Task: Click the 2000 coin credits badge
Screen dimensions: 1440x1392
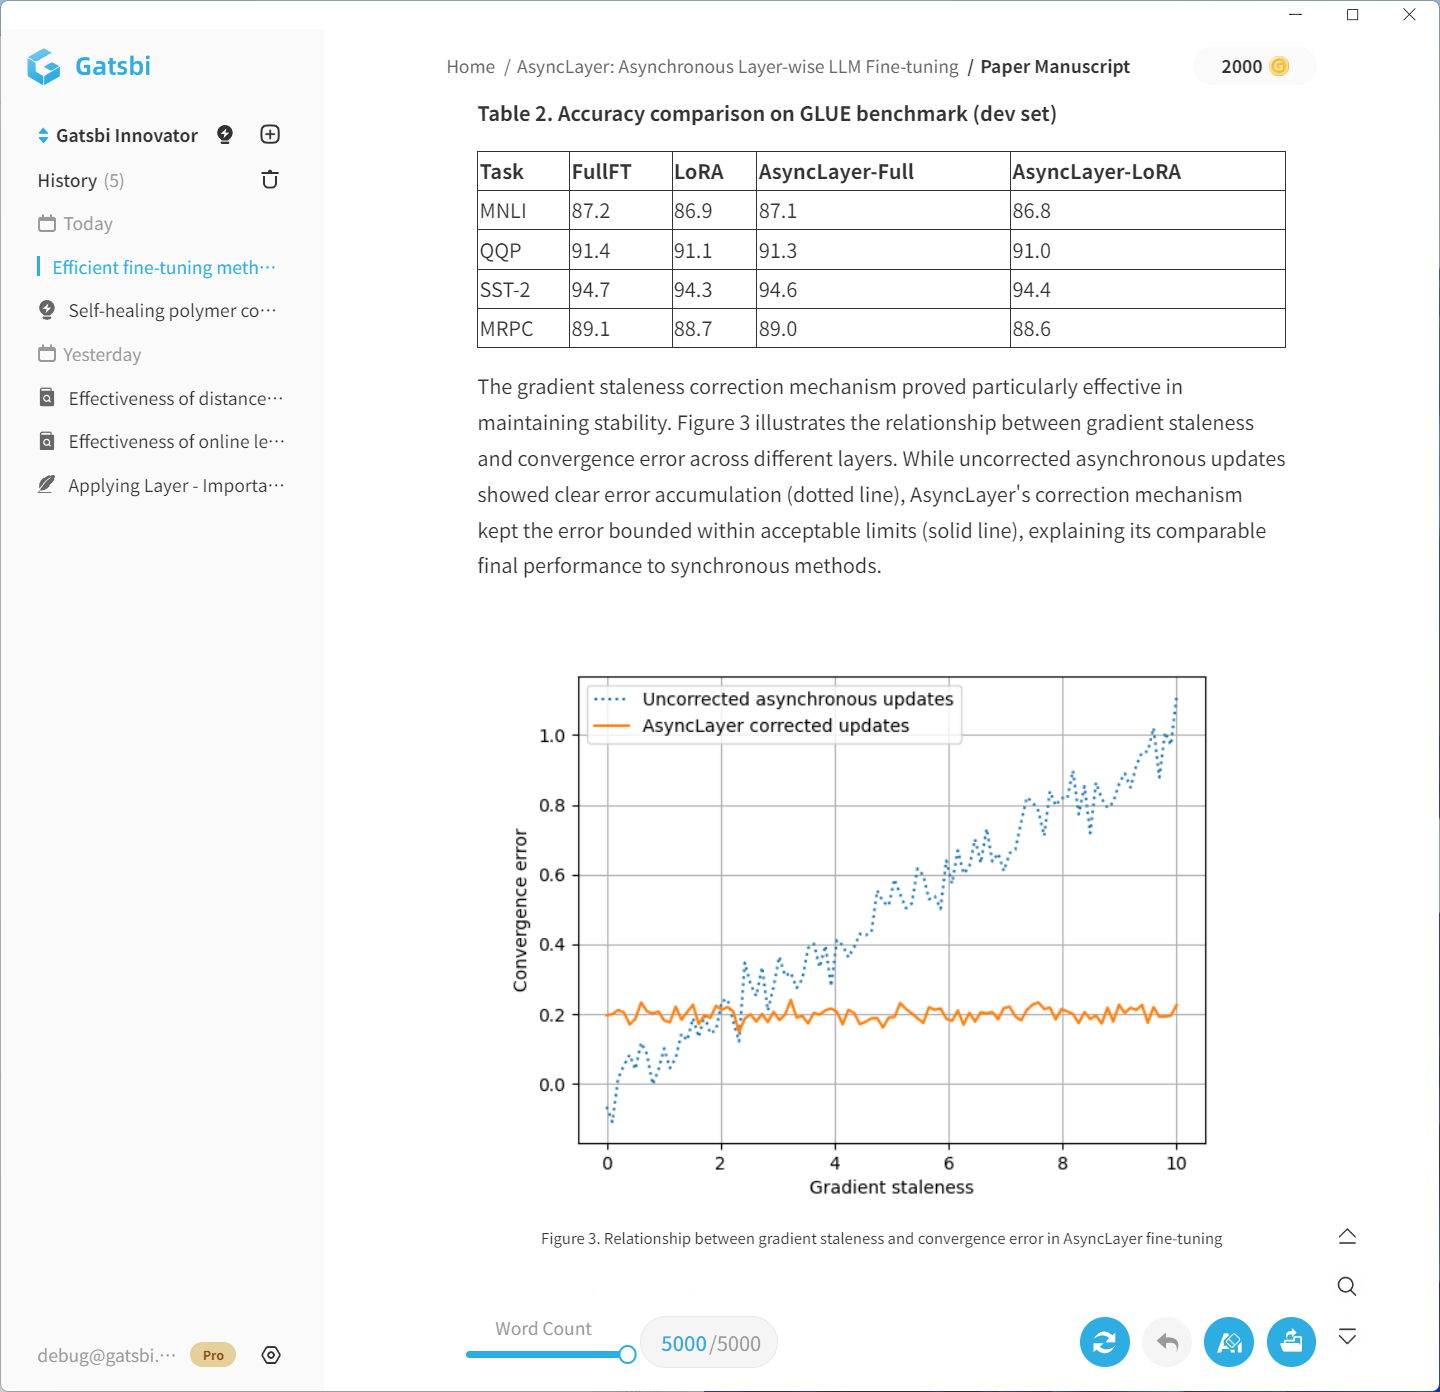Action: [x=1254, y=67]
